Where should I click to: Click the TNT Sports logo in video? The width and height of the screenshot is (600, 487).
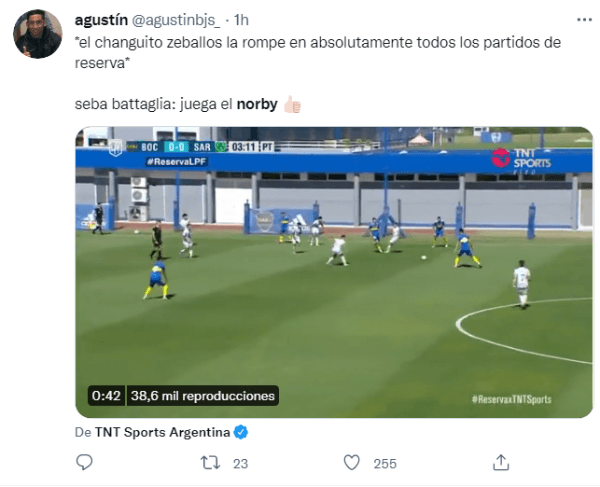pos(522,160)
